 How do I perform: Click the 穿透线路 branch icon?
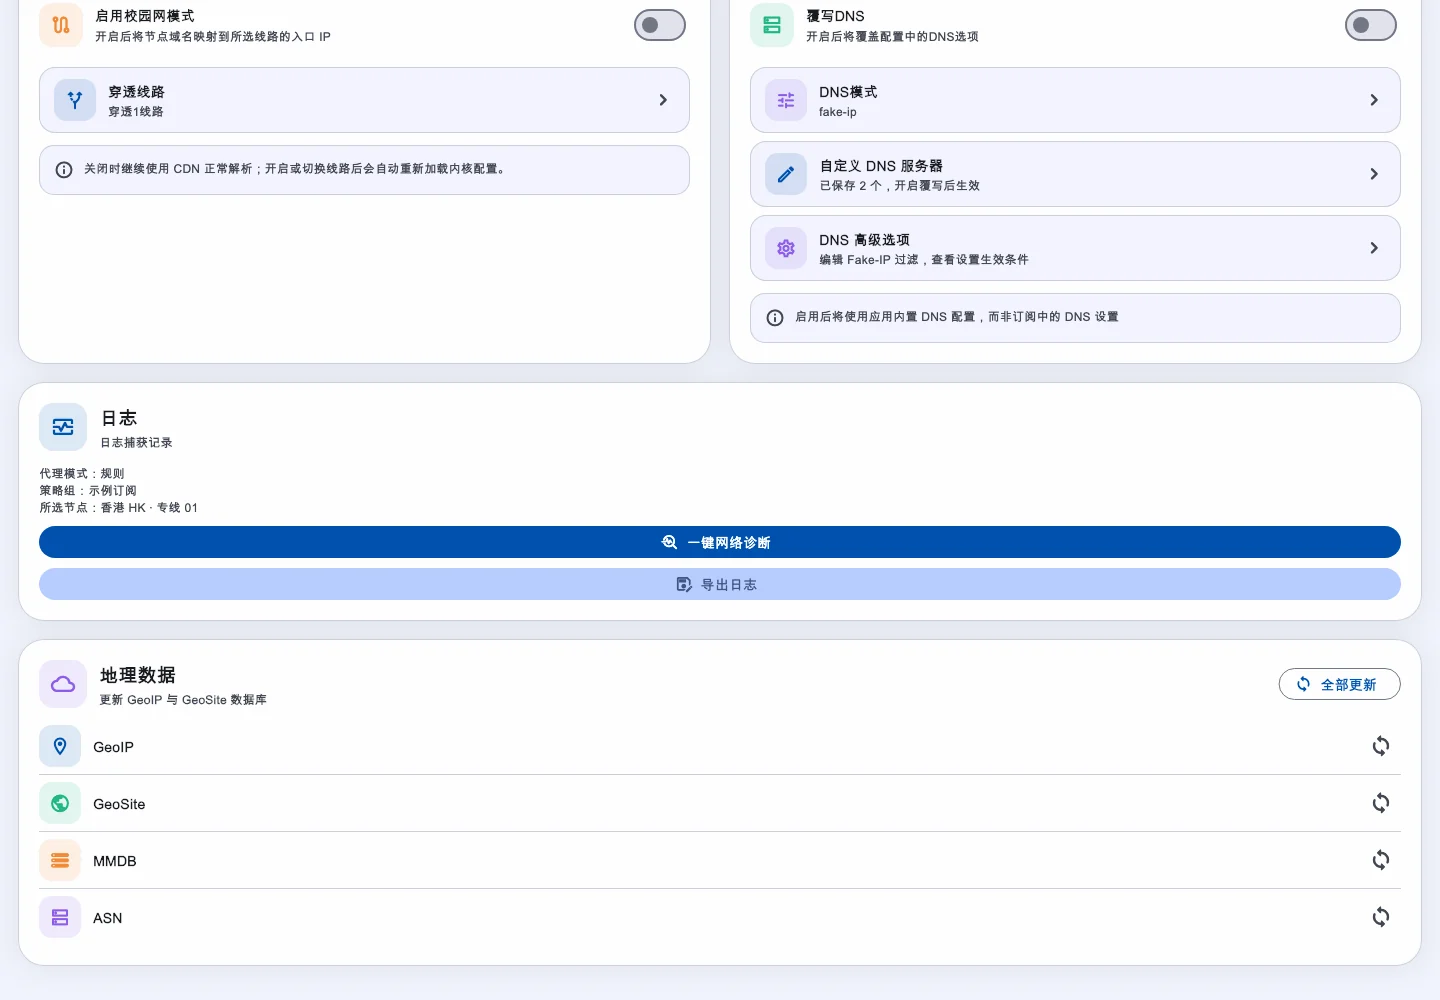pos(75,100)
